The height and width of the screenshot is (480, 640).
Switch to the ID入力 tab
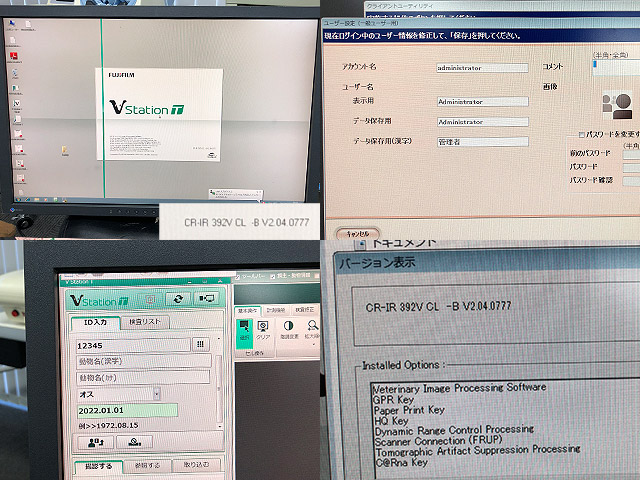click(96, 323)
